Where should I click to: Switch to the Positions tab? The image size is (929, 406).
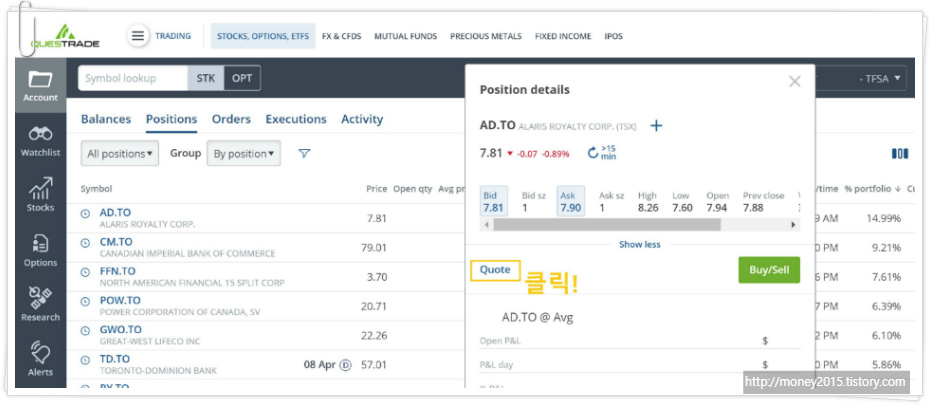click(x=171, y=119)
